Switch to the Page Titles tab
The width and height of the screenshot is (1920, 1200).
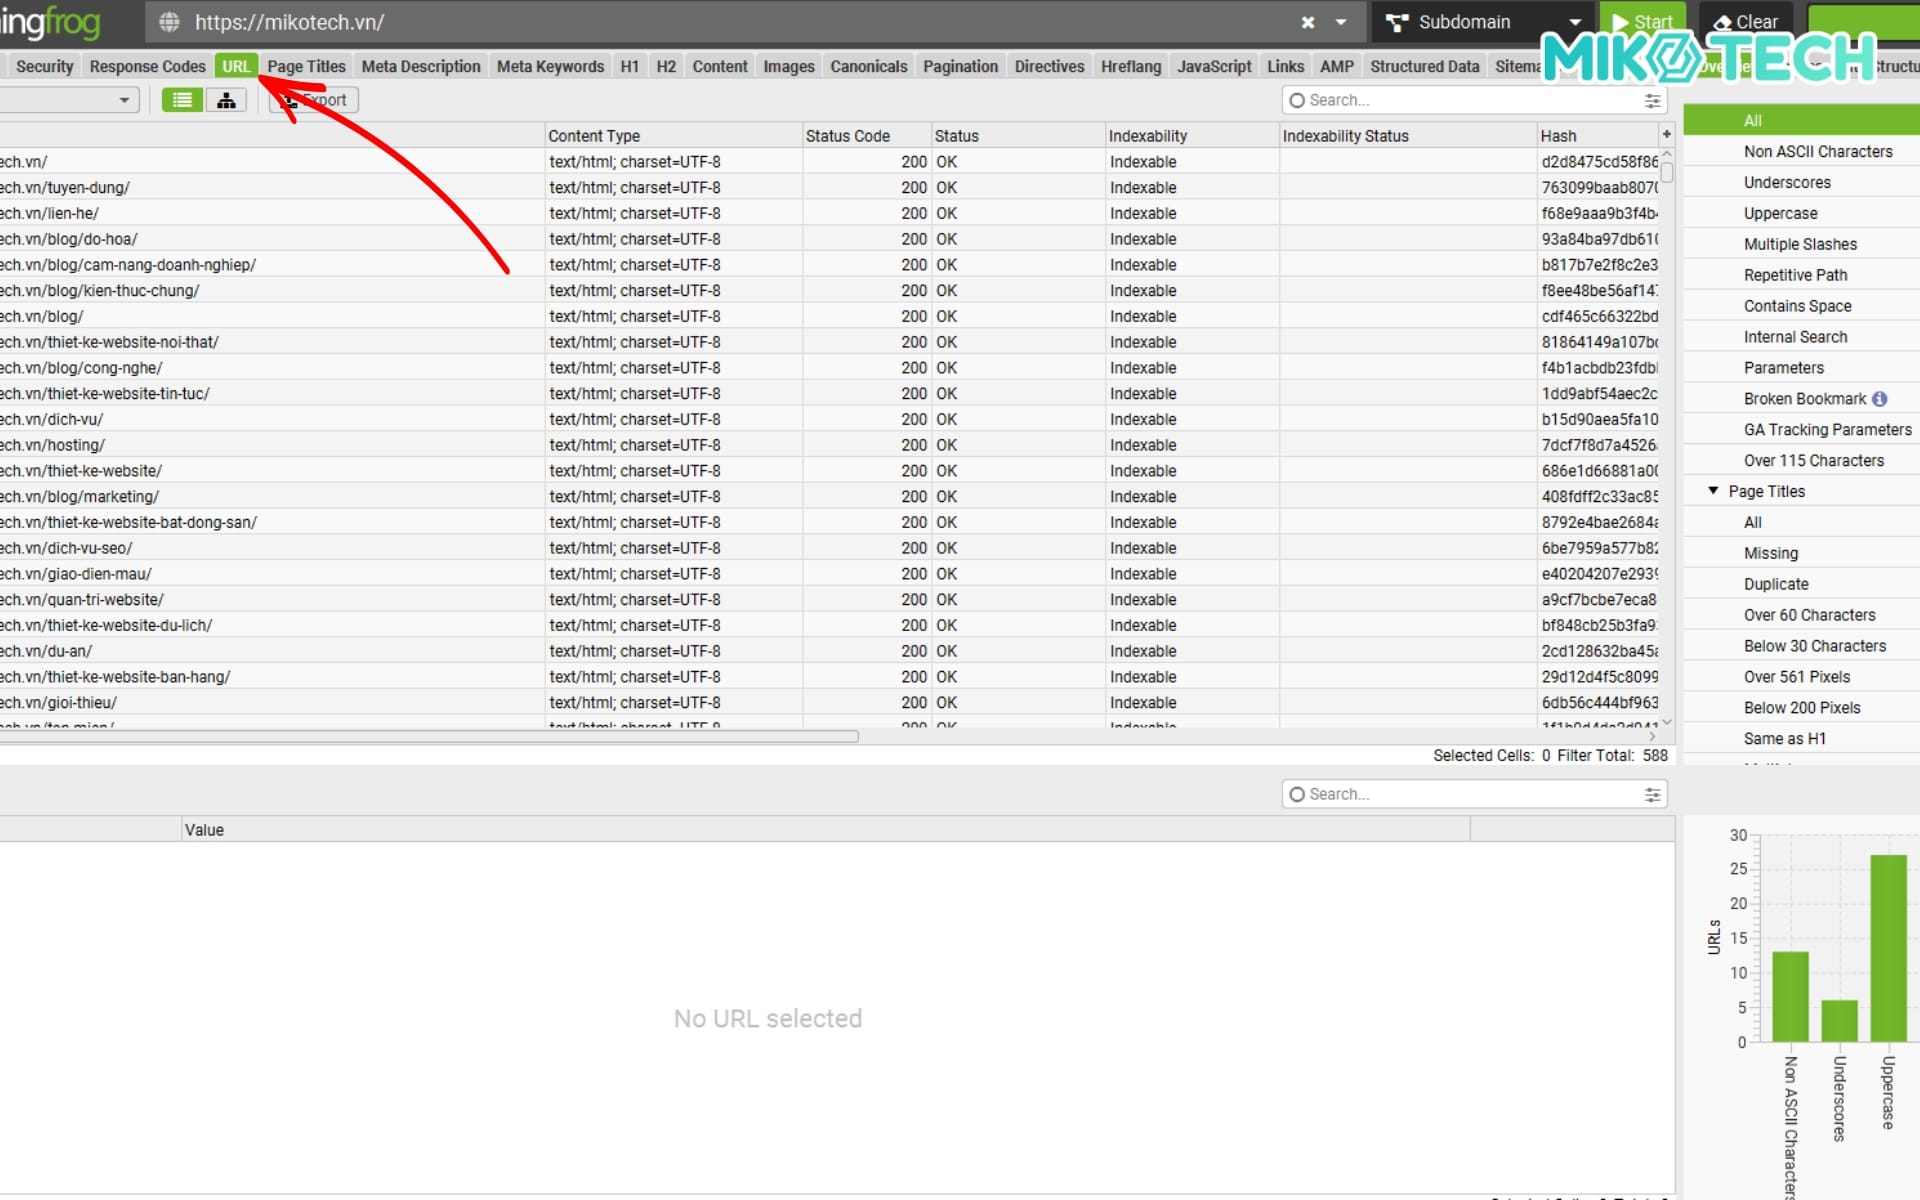coord(306,66)
